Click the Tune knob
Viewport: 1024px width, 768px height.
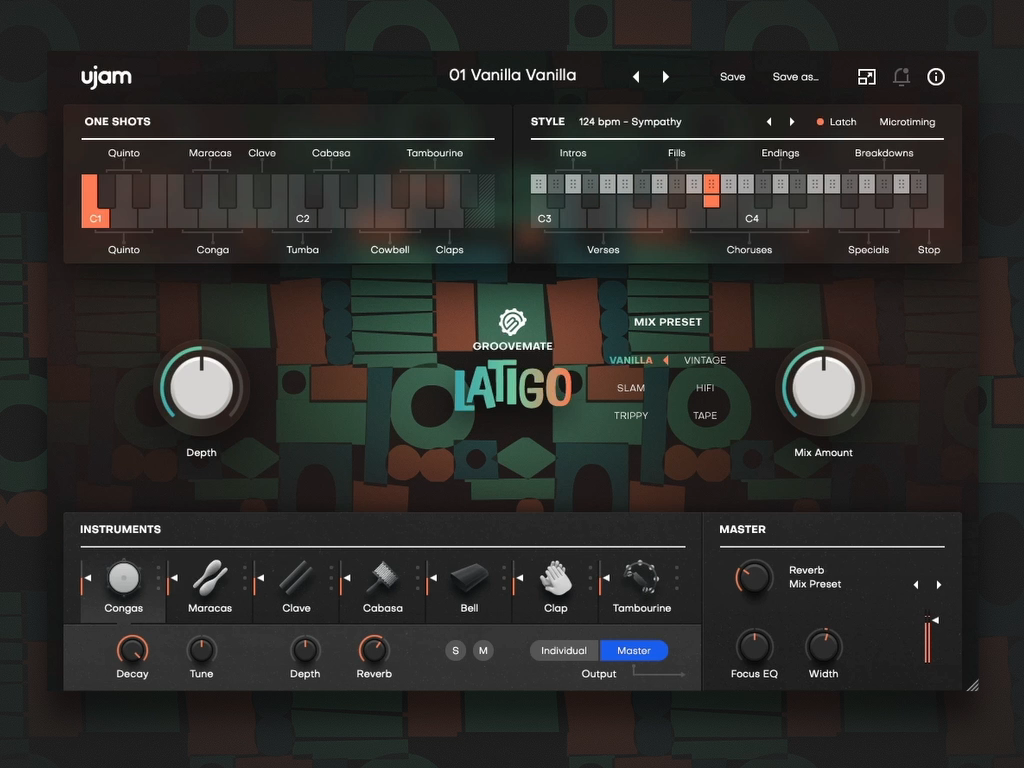point(201,650)
